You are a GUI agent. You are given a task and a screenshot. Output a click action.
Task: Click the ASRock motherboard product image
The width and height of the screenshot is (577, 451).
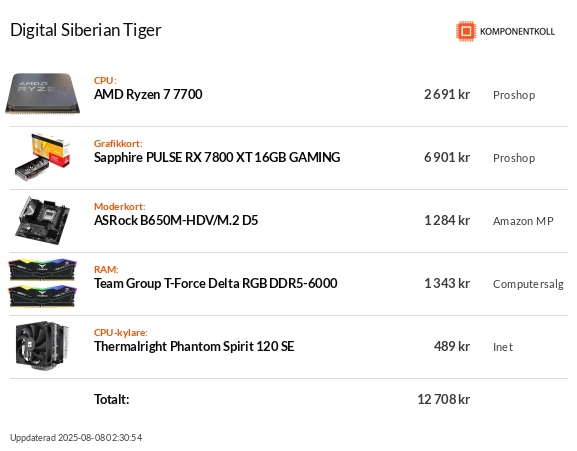coord(43,220)
